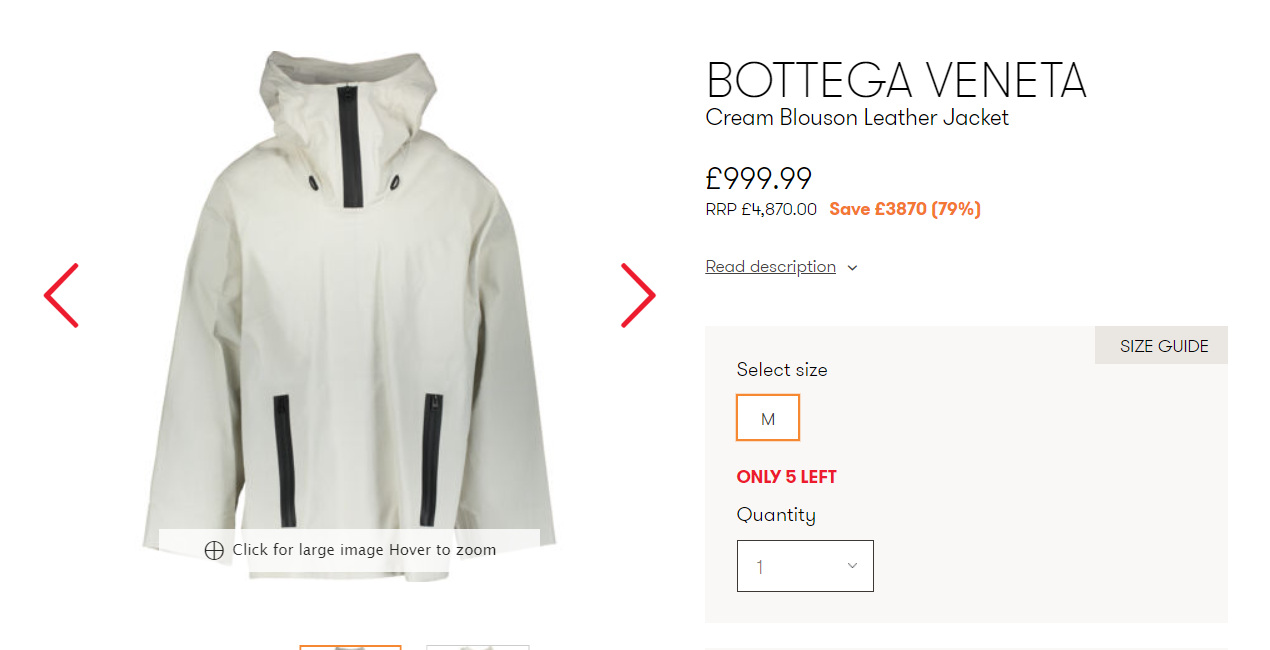Select the second product thumbnail
The image size is (1270, 650).
click(x=477, y=647)
